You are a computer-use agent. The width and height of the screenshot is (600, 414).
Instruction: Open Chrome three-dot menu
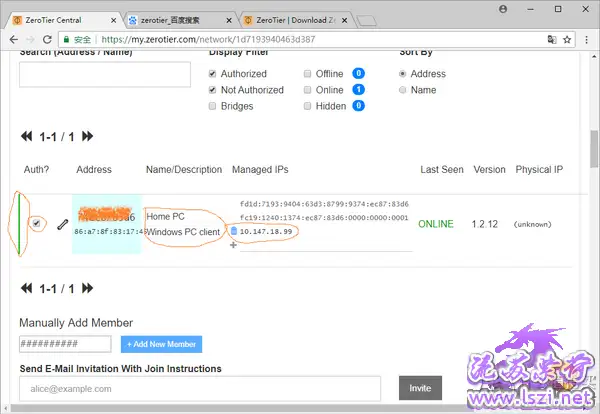(x=586, y=39)
